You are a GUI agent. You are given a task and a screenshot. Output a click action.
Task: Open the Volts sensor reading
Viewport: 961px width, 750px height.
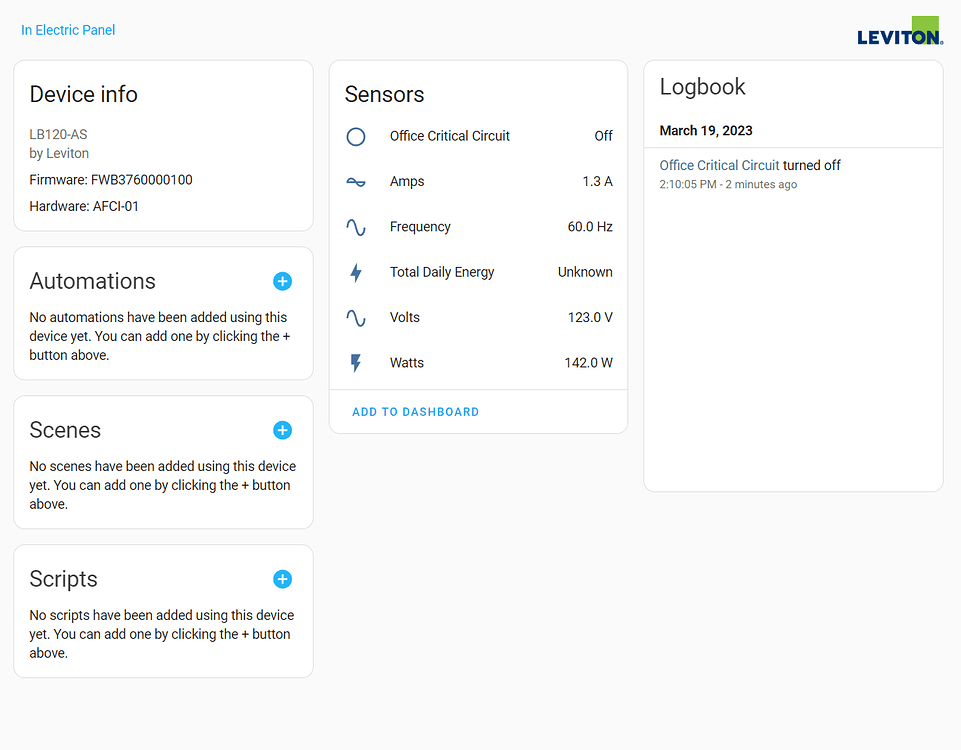tap(478, 317)
